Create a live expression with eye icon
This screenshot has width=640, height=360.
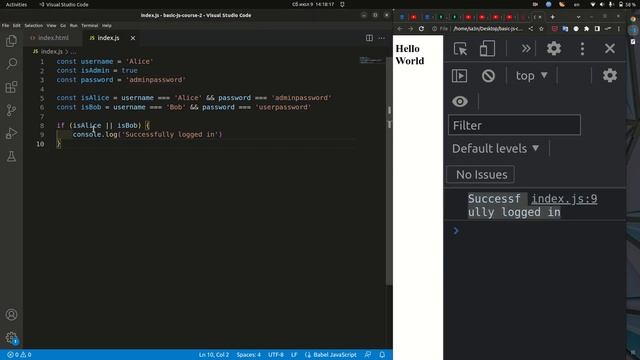pyautogui.click(x=460, y=101)
